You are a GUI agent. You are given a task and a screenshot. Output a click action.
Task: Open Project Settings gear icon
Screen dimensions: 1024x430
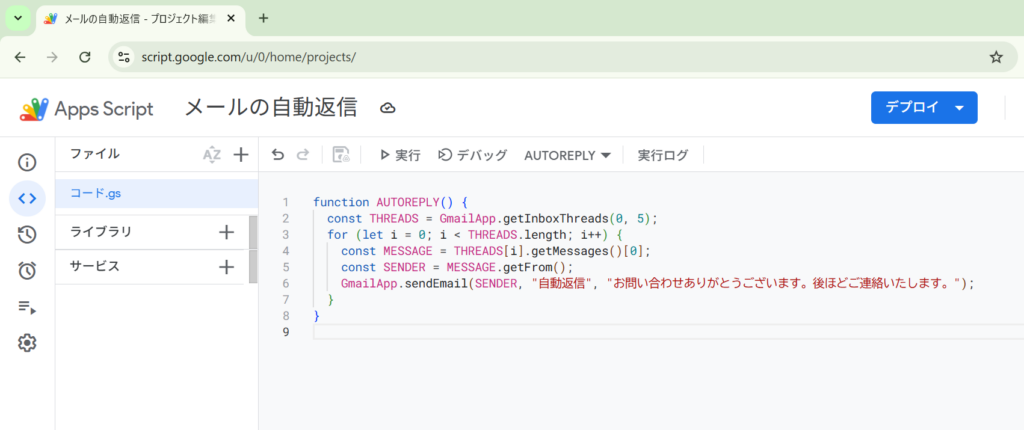tap(27, 343)
